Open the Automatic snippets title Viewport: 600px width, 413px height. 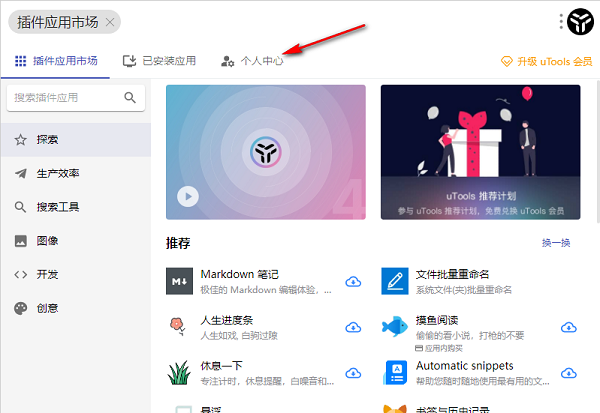click(465, 366)
